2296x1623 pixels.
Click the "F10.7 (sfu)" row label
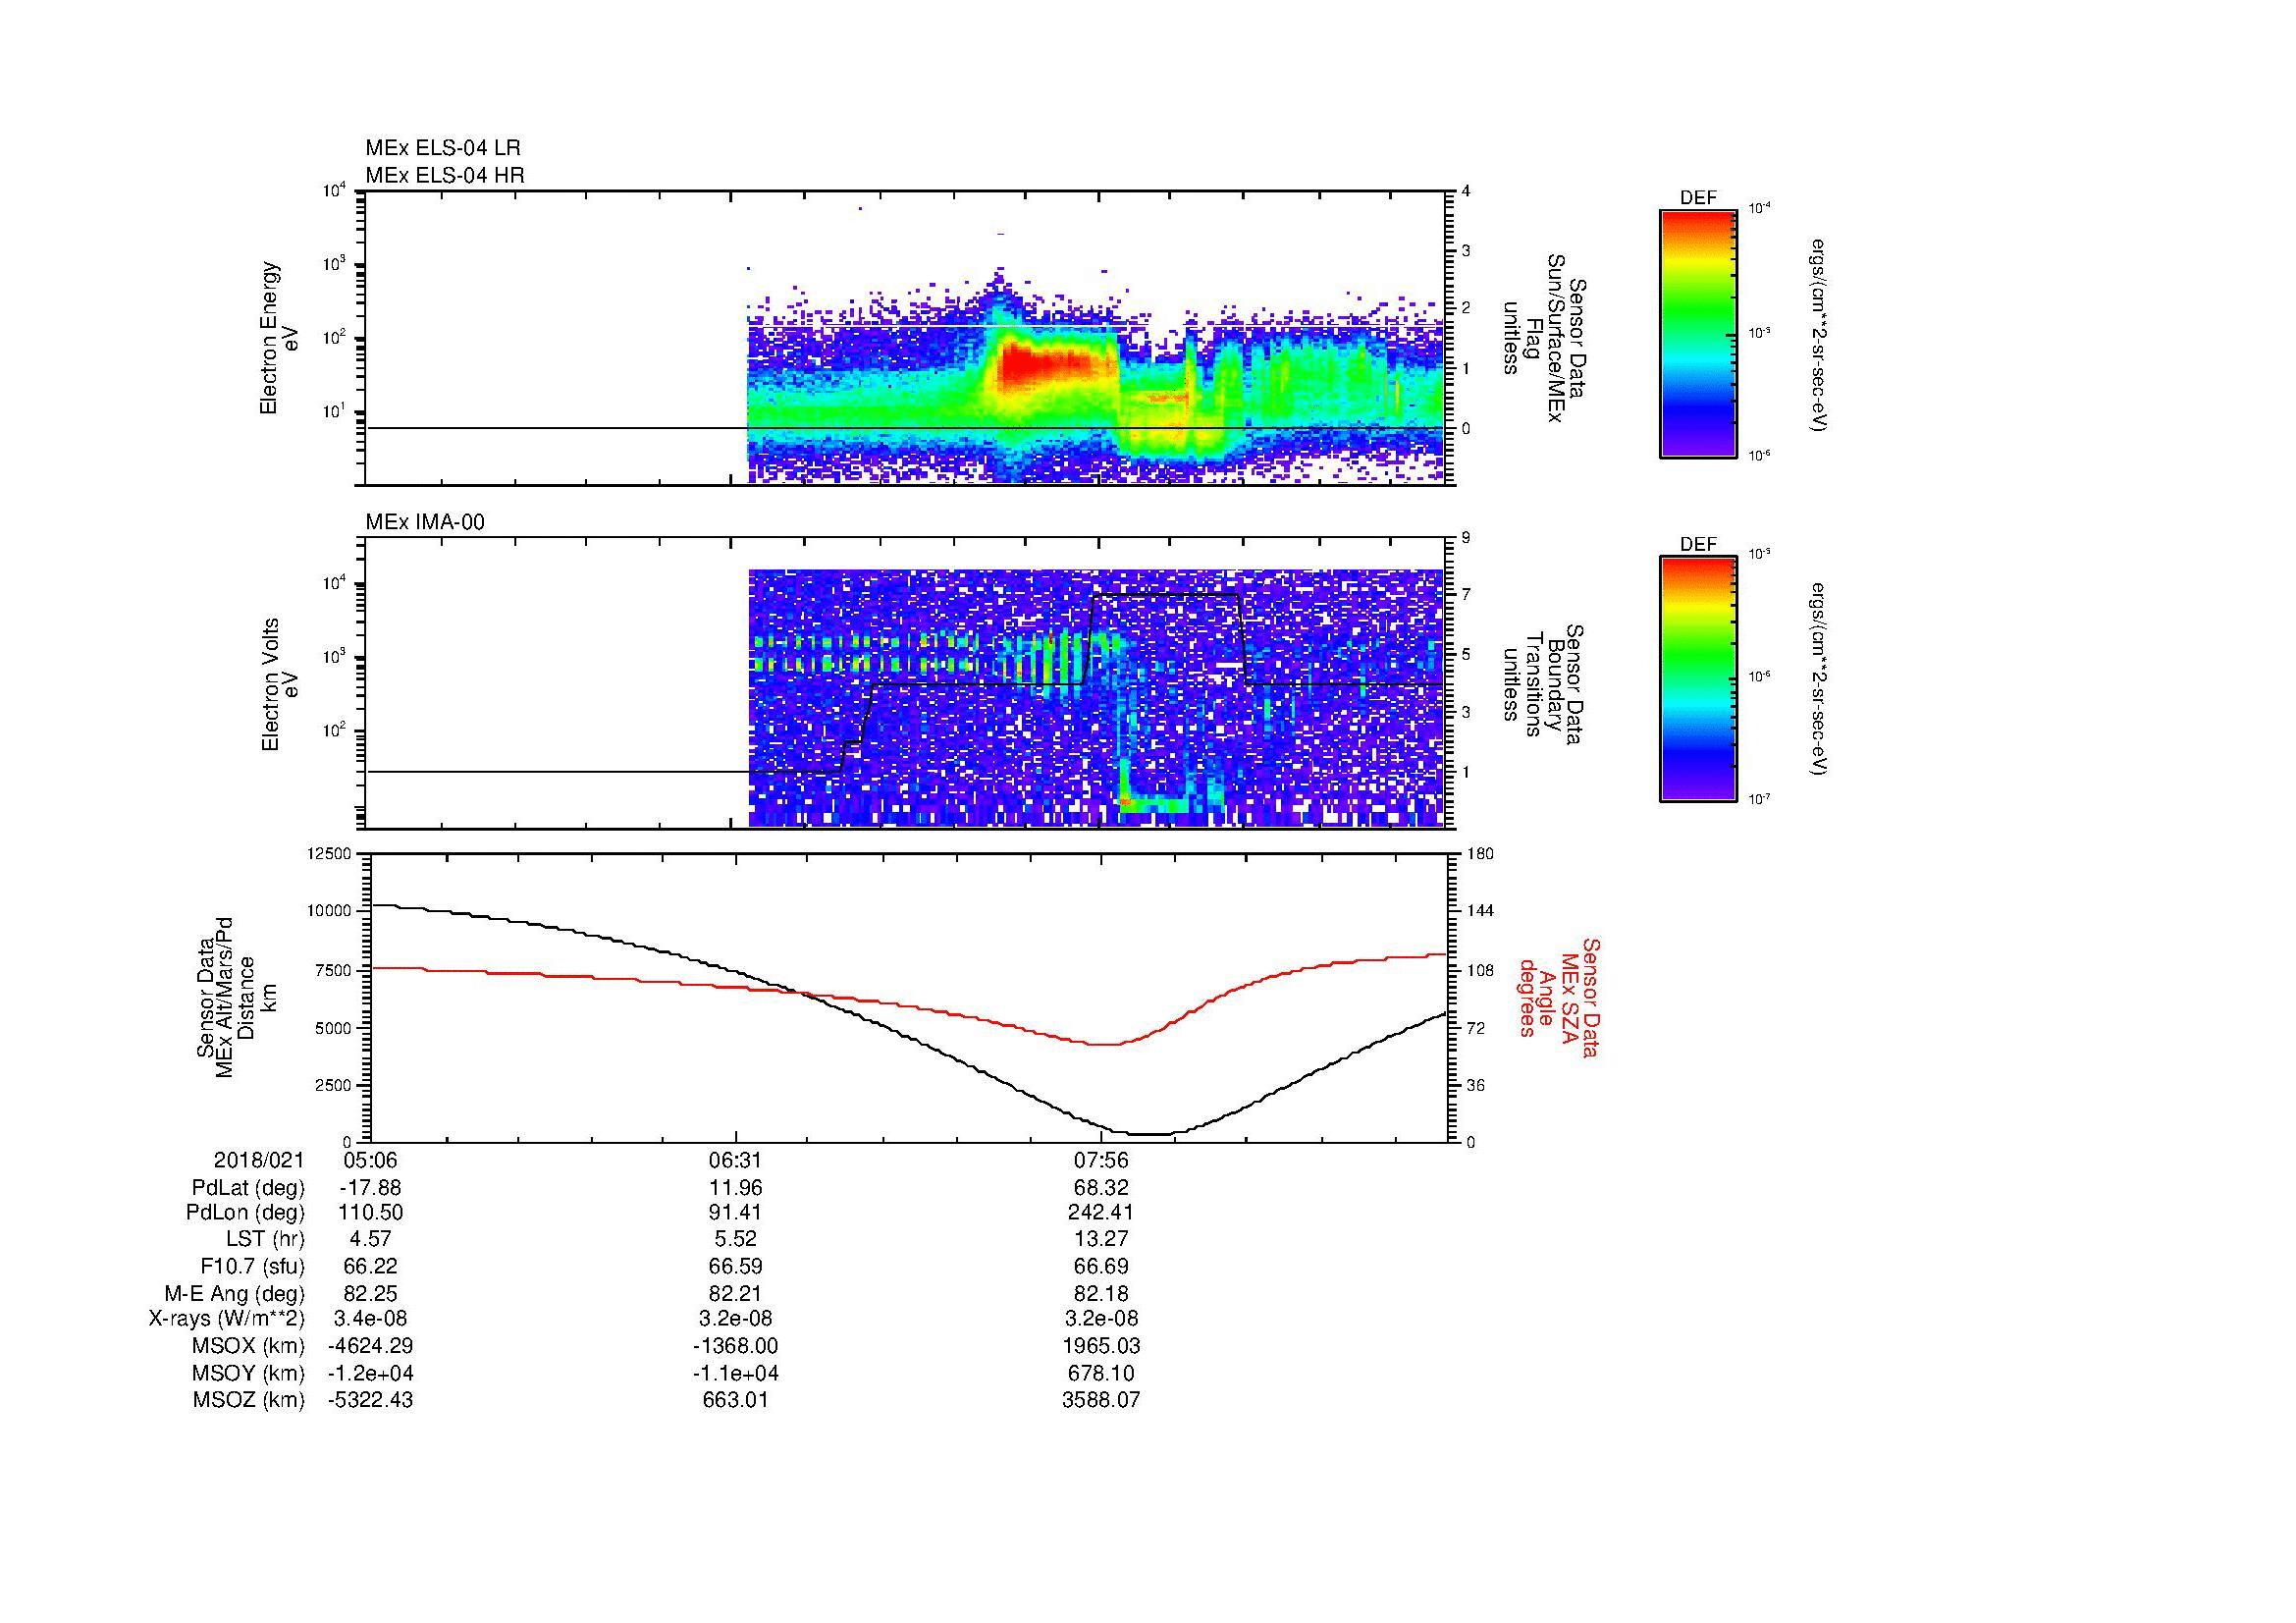[x=252, y=1266]
